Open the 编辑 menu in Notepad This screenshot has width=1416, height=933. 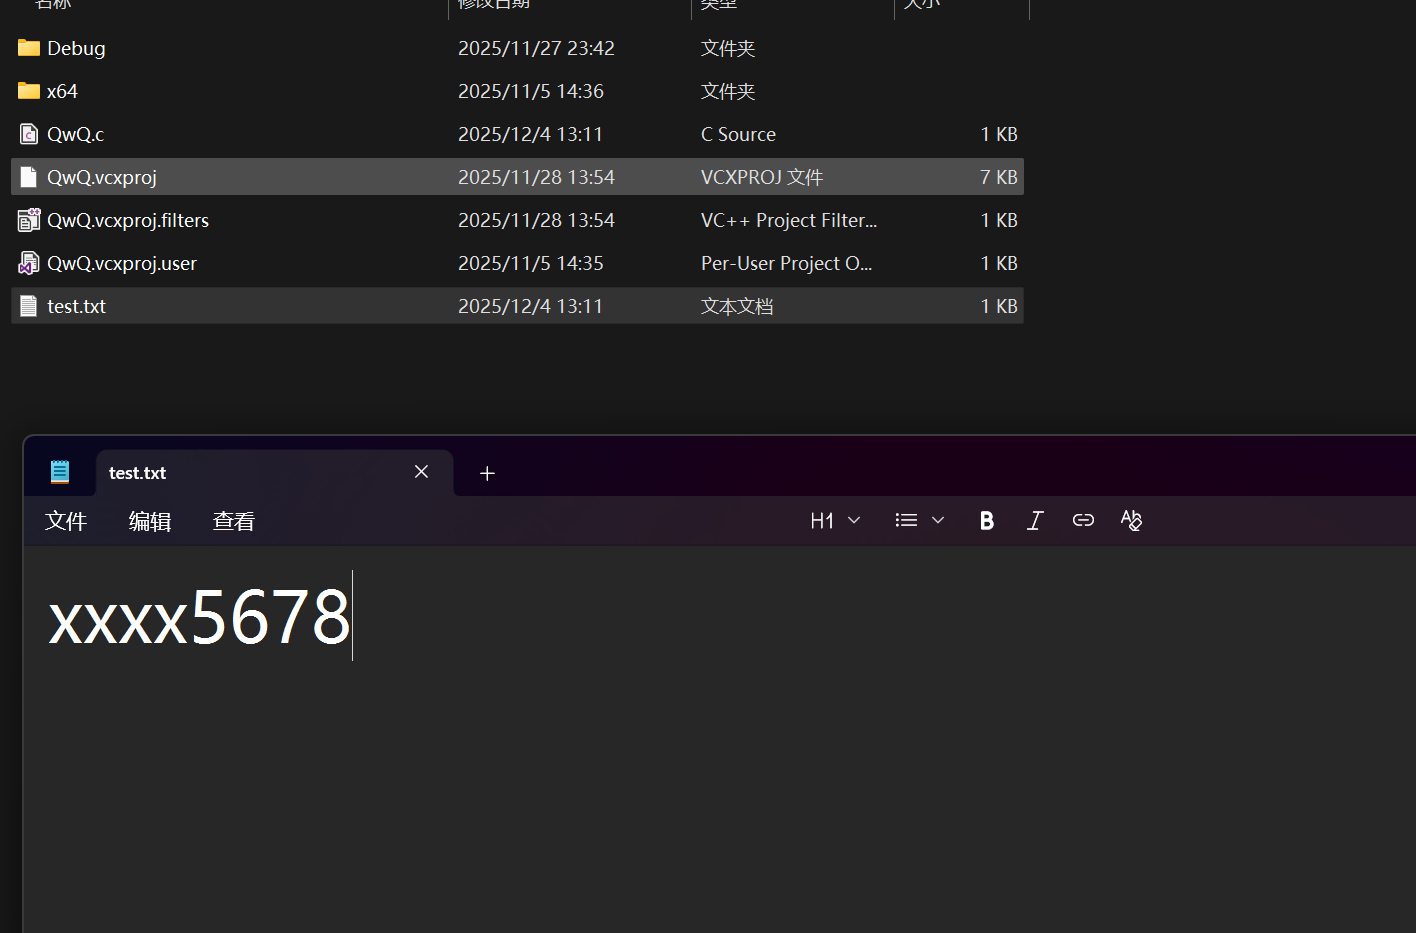tap(150, 521)
